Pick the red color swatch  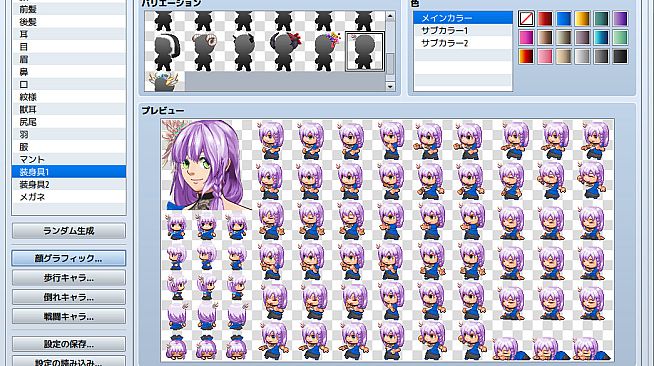(545, 19)
